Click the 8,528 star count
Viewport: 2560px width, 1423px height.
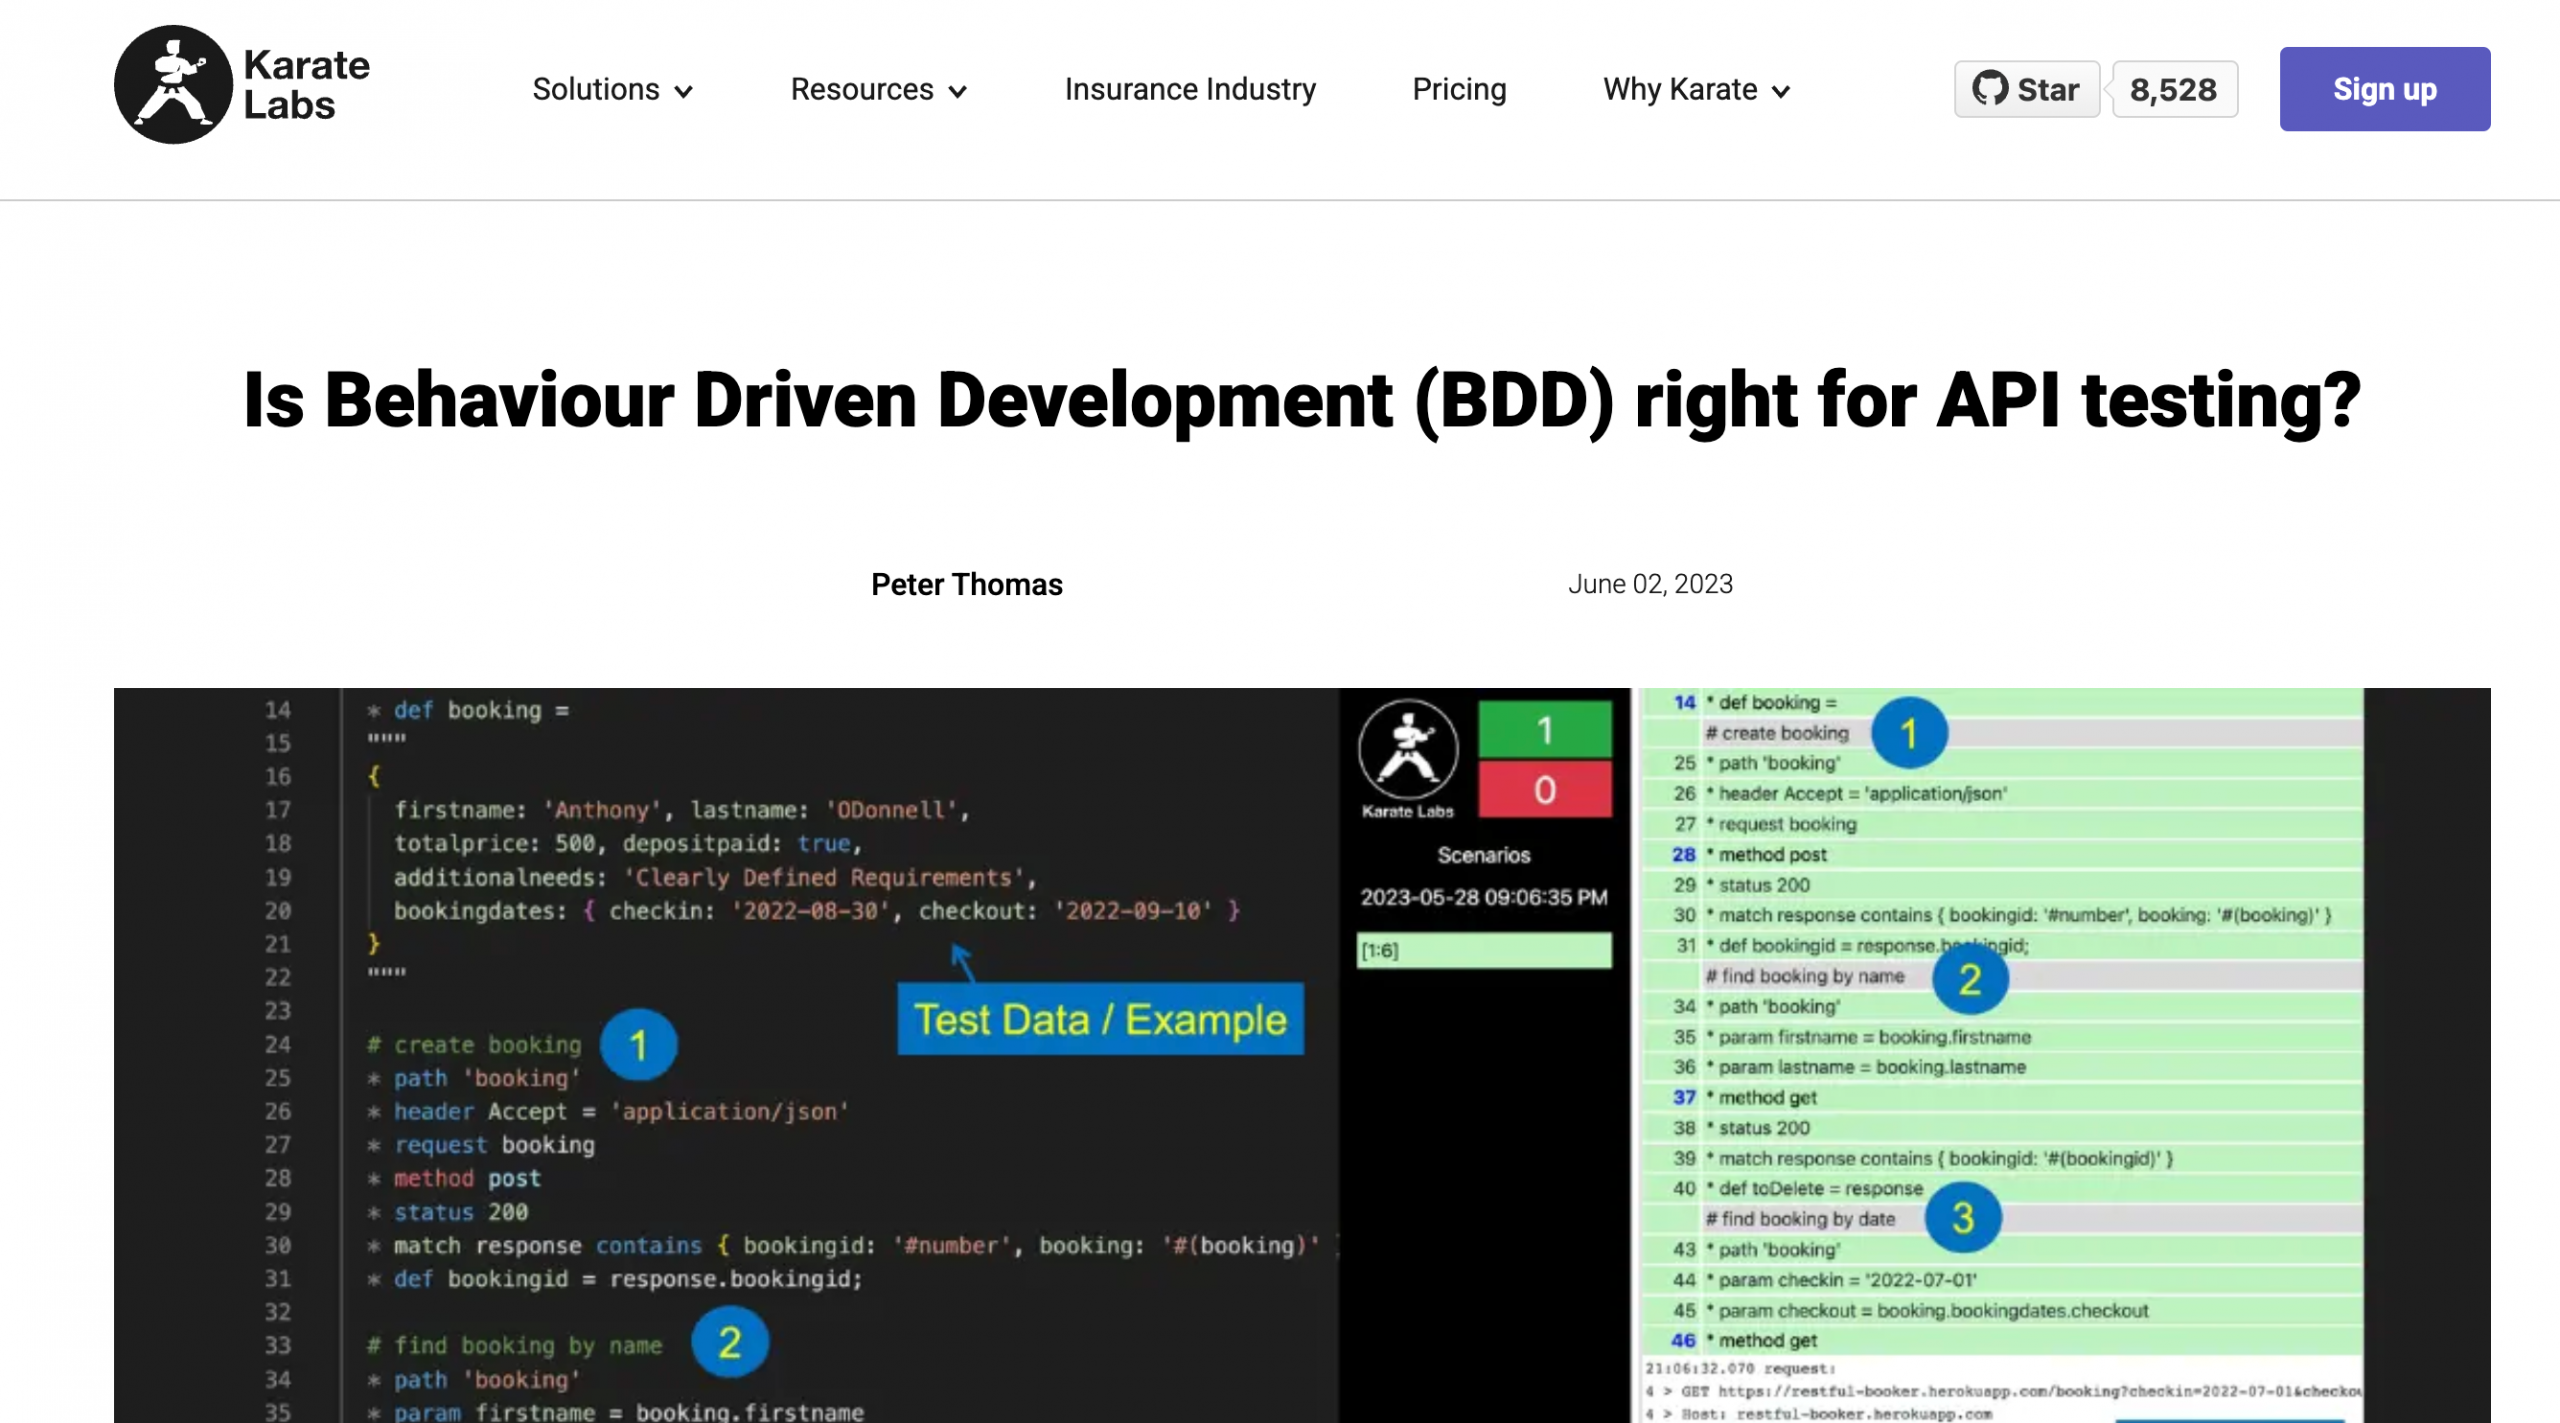(x=2175, y=88)
